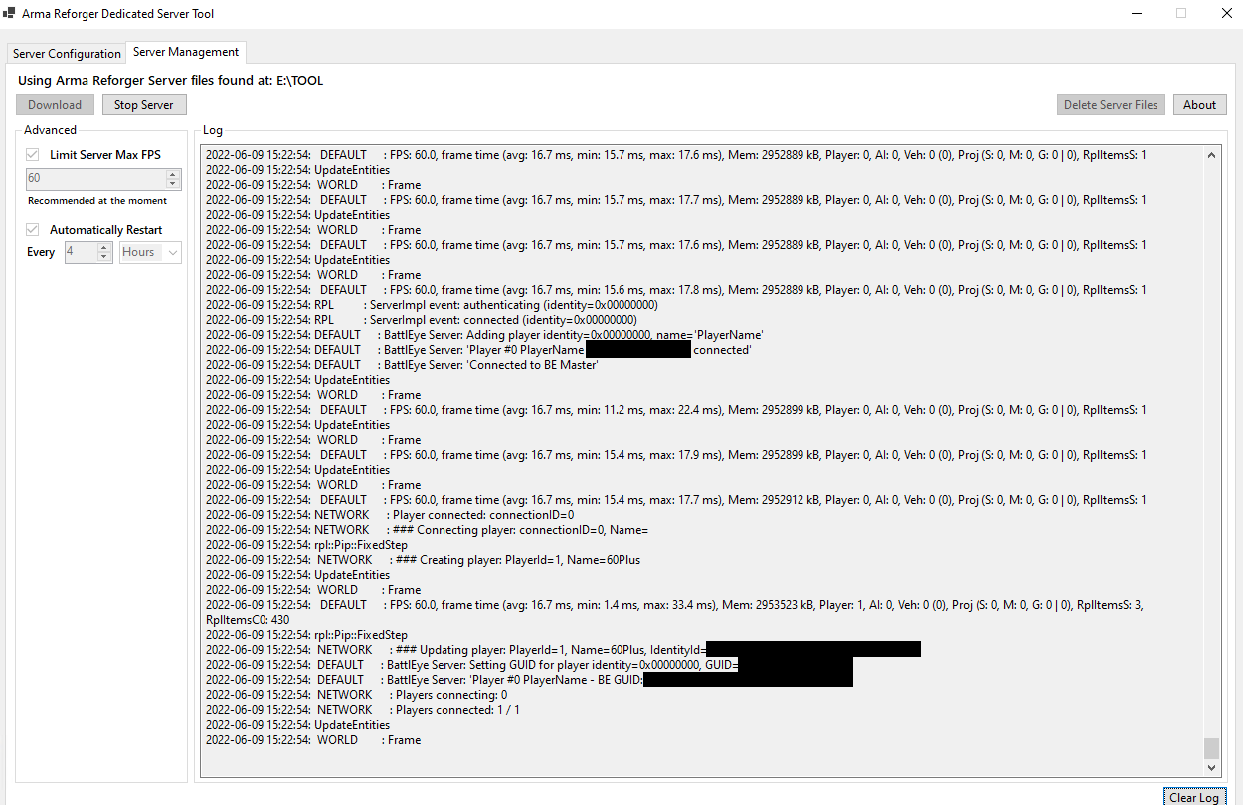This screenshot has width=1243, height=805.
Task: Click the restart interval up arrow
Action: click(103, 248)
